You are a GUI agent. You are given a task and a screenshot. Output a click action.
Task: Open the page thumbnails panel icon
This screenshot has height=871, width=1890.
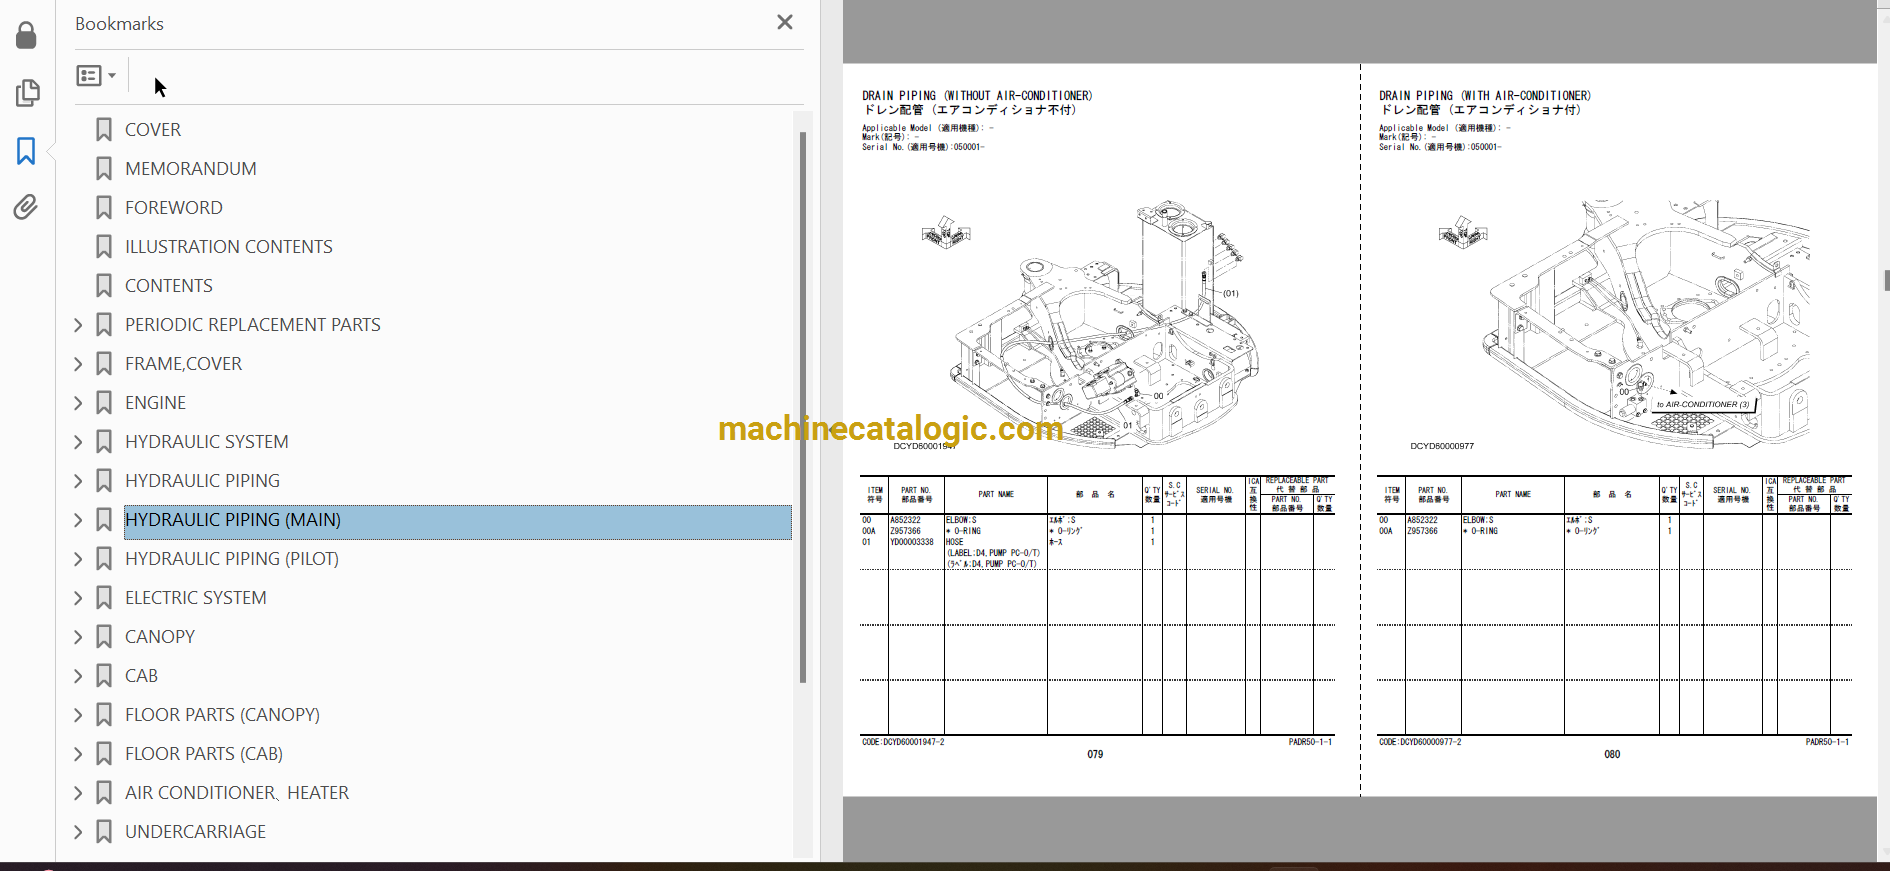pos(27,93)
